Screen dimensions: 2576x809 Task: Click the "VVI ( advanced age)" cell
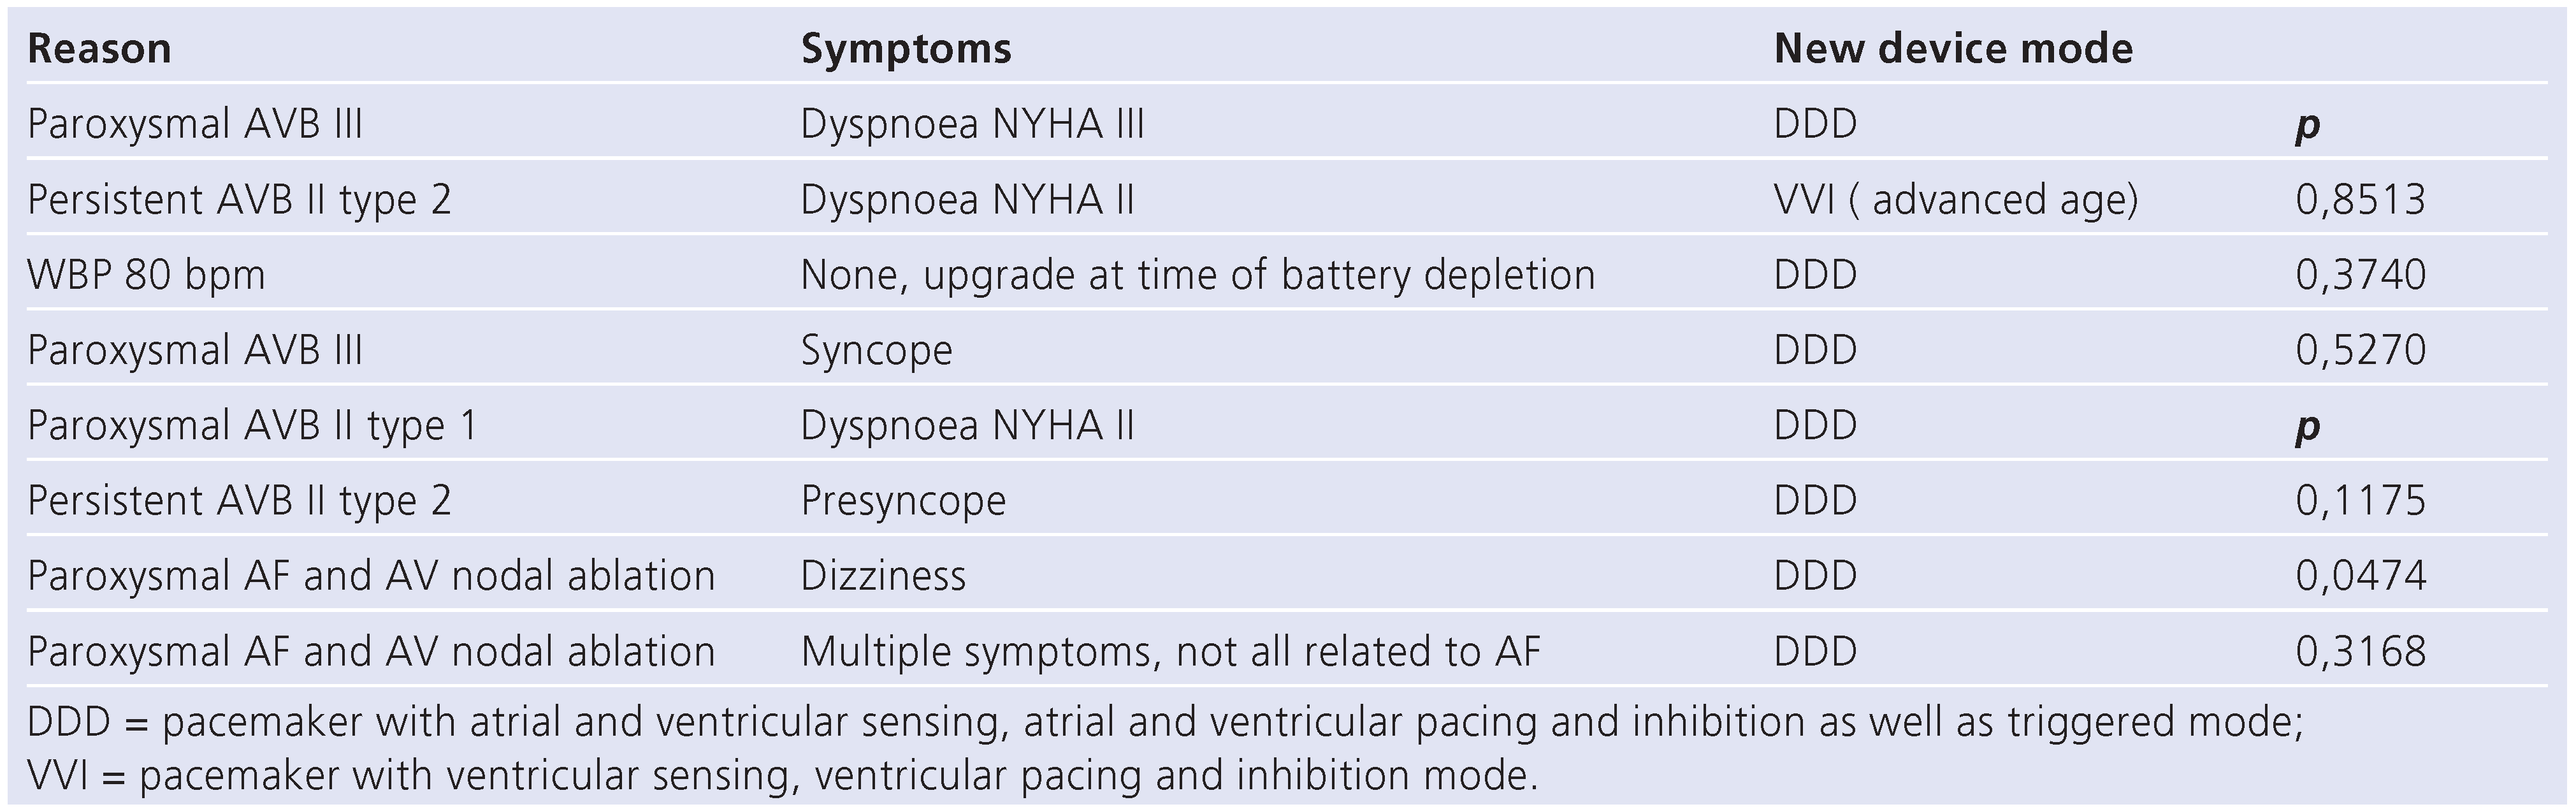[1955, 200]
